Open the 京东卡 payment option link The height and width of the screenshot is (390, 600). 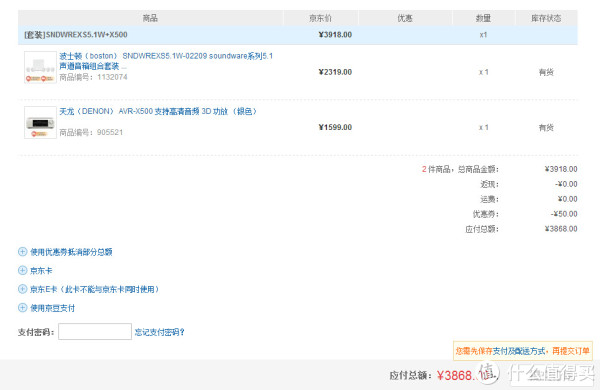pos(41,271)
